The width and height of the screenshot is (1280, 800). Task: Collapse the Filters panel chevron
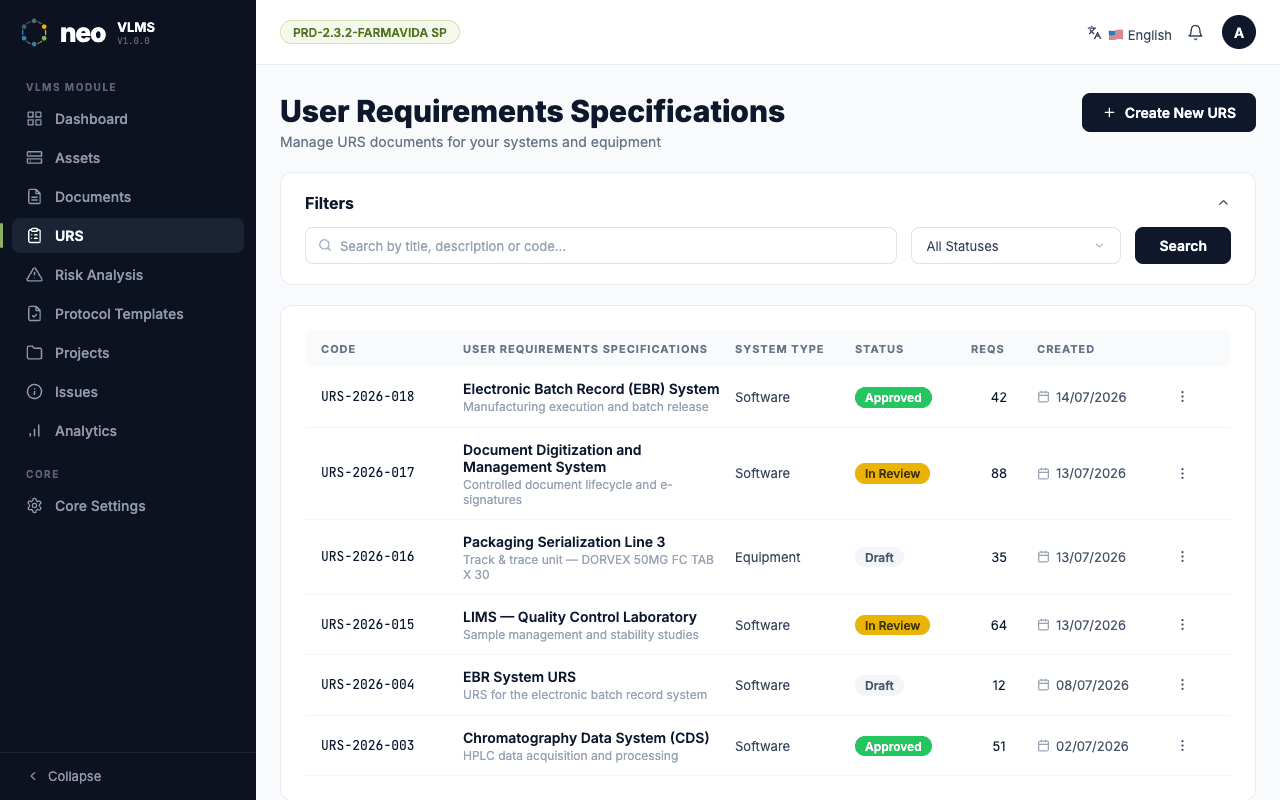[x=1223, y=203]
